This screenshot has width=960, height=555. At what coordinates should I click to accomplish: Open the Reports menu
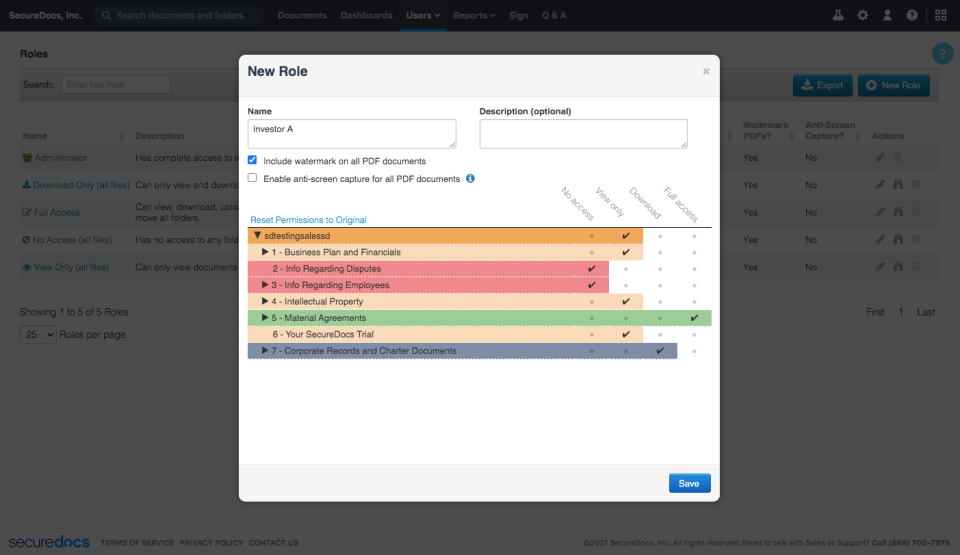pos(474,15)
